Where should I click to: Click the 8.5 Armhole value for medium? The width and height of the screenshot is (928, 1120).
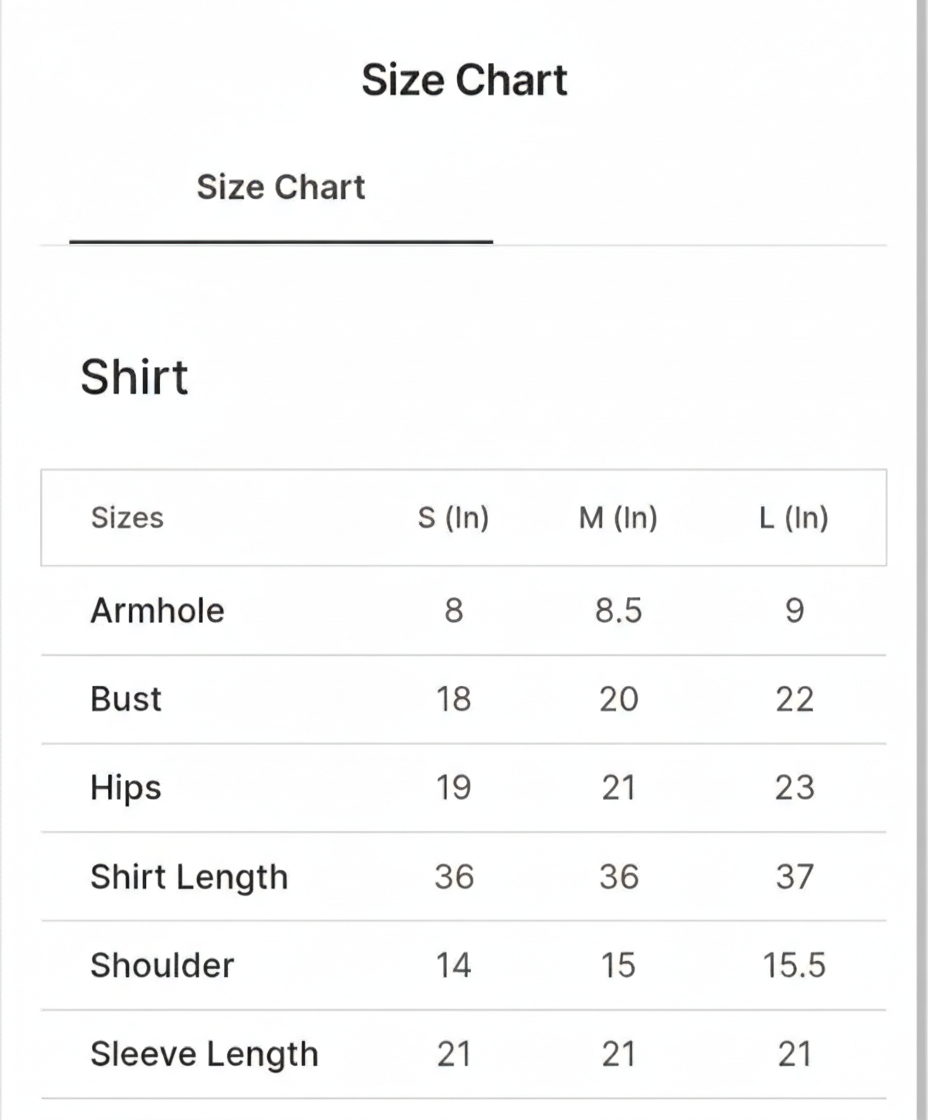[618, 611]
